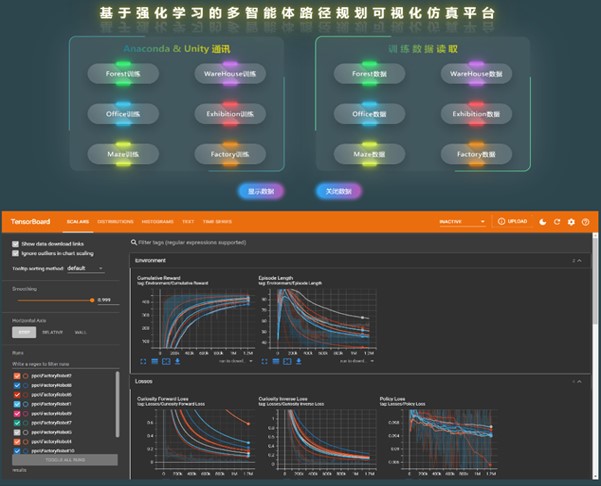
Task: Reload TensorBoard data with the refresh icon
Action: click(x=557, y=222)
